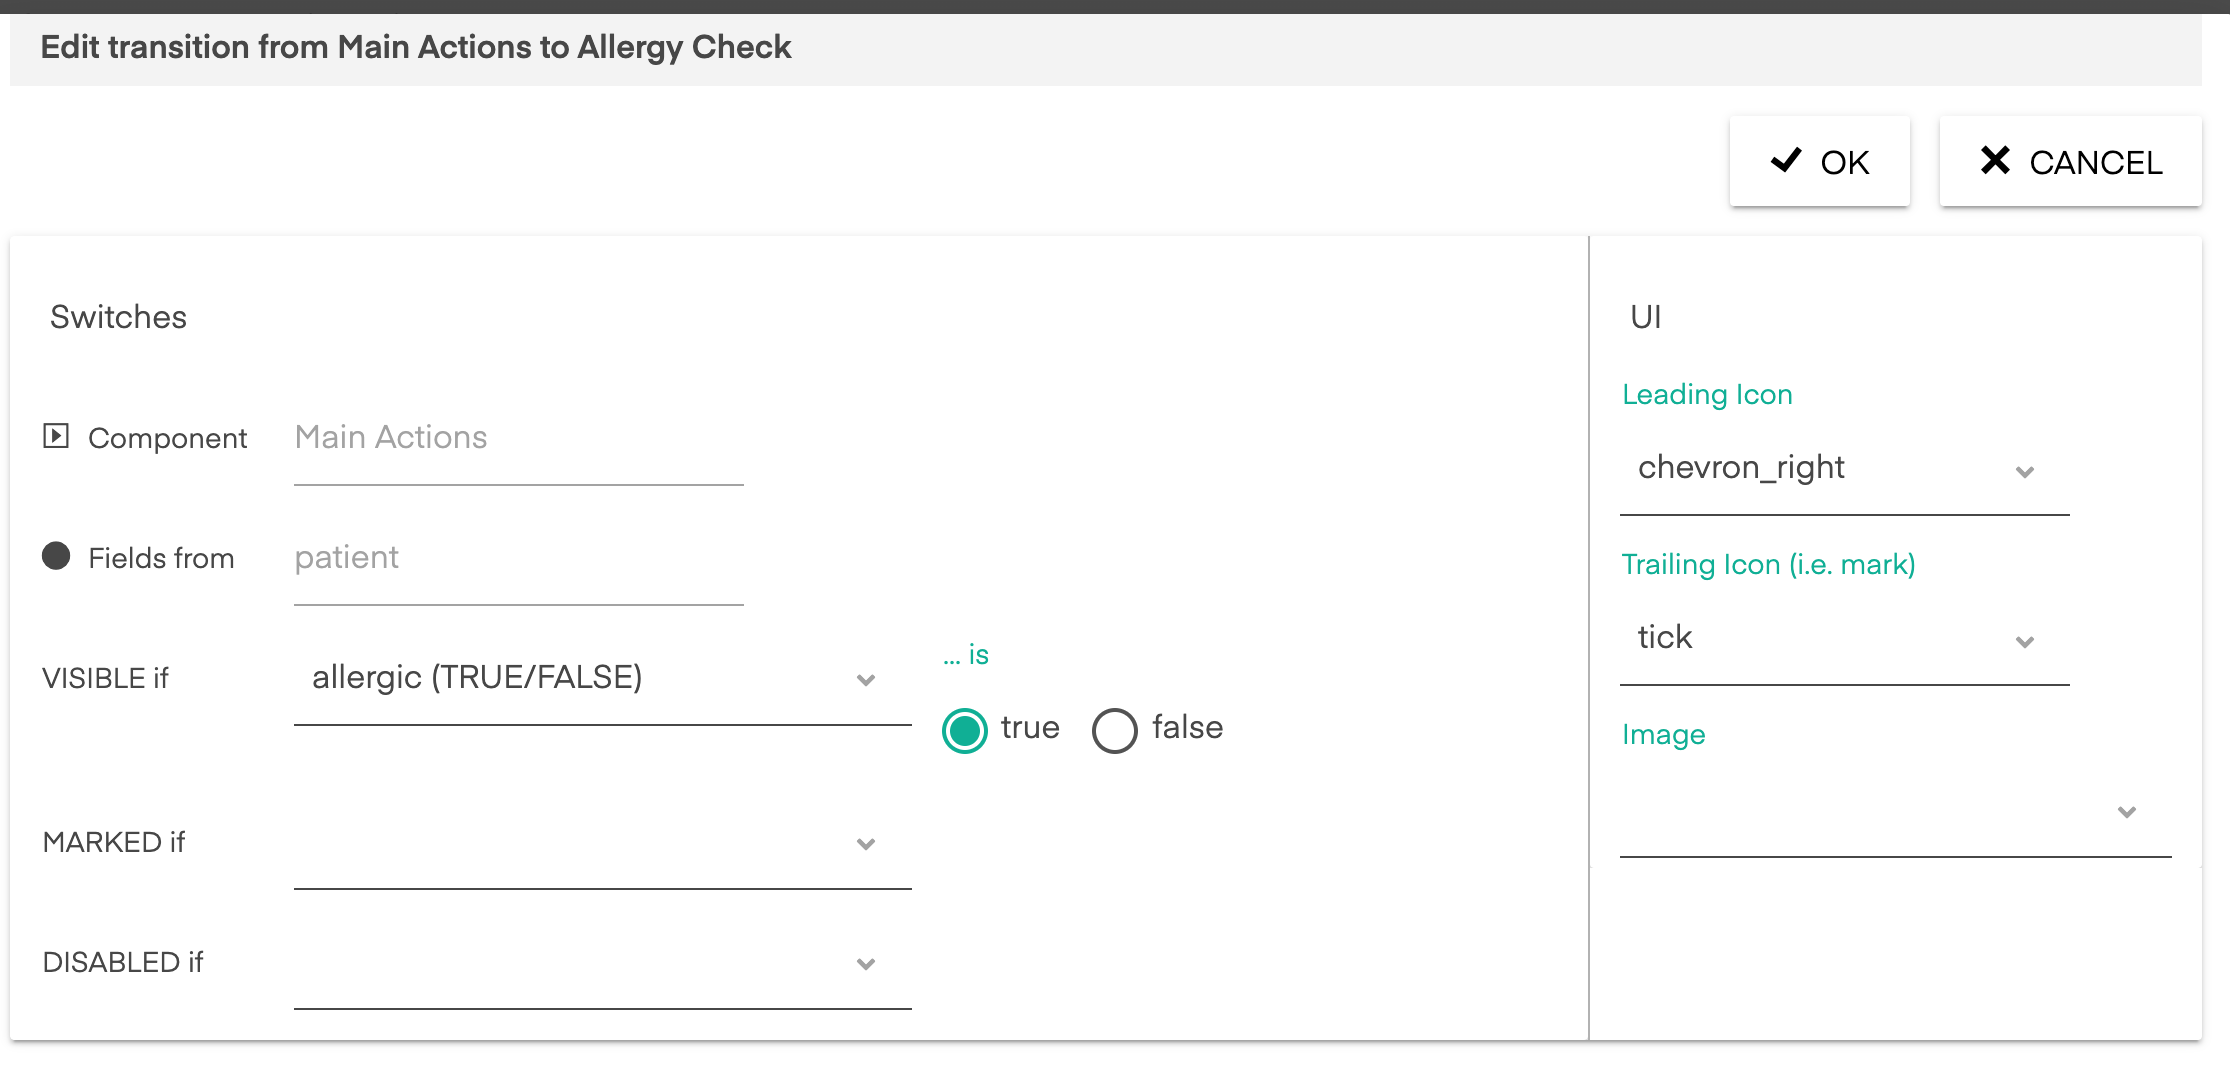
Task: Click the checkmark icon on OK
Action: click(1786, 161)
